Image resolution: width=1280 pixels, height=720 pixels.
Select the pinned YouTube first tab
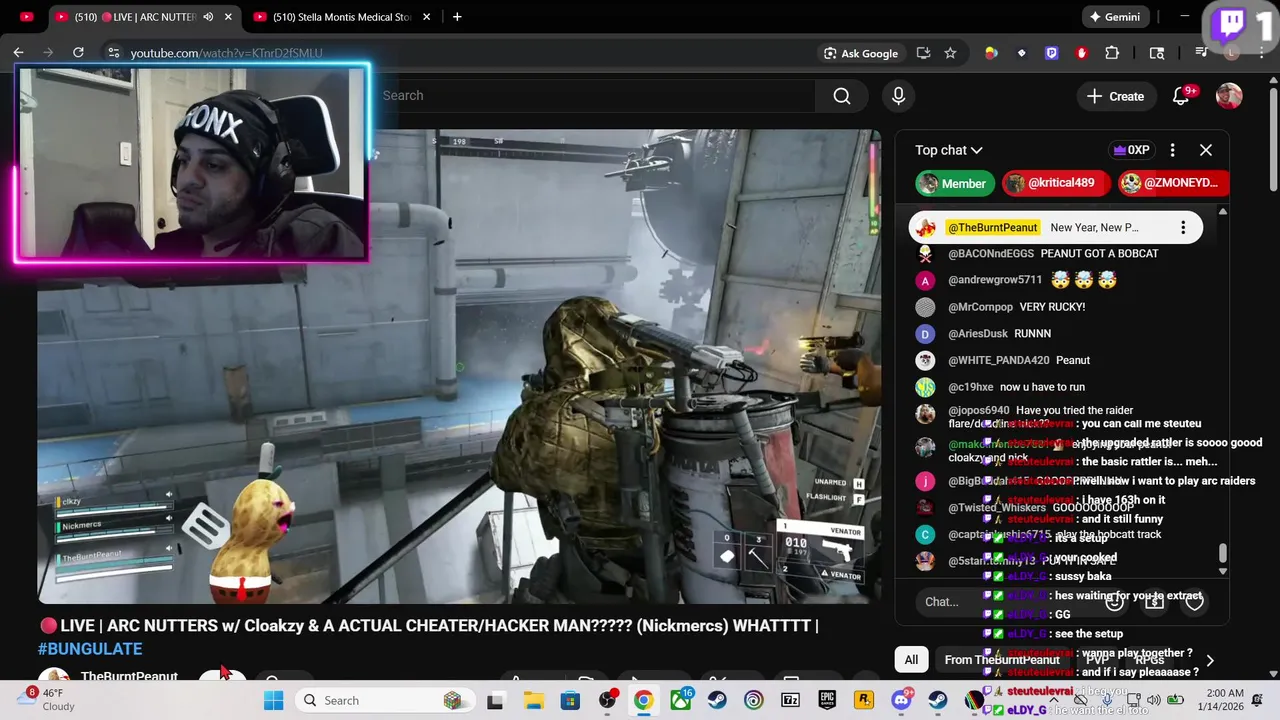[x=26, y=17]
